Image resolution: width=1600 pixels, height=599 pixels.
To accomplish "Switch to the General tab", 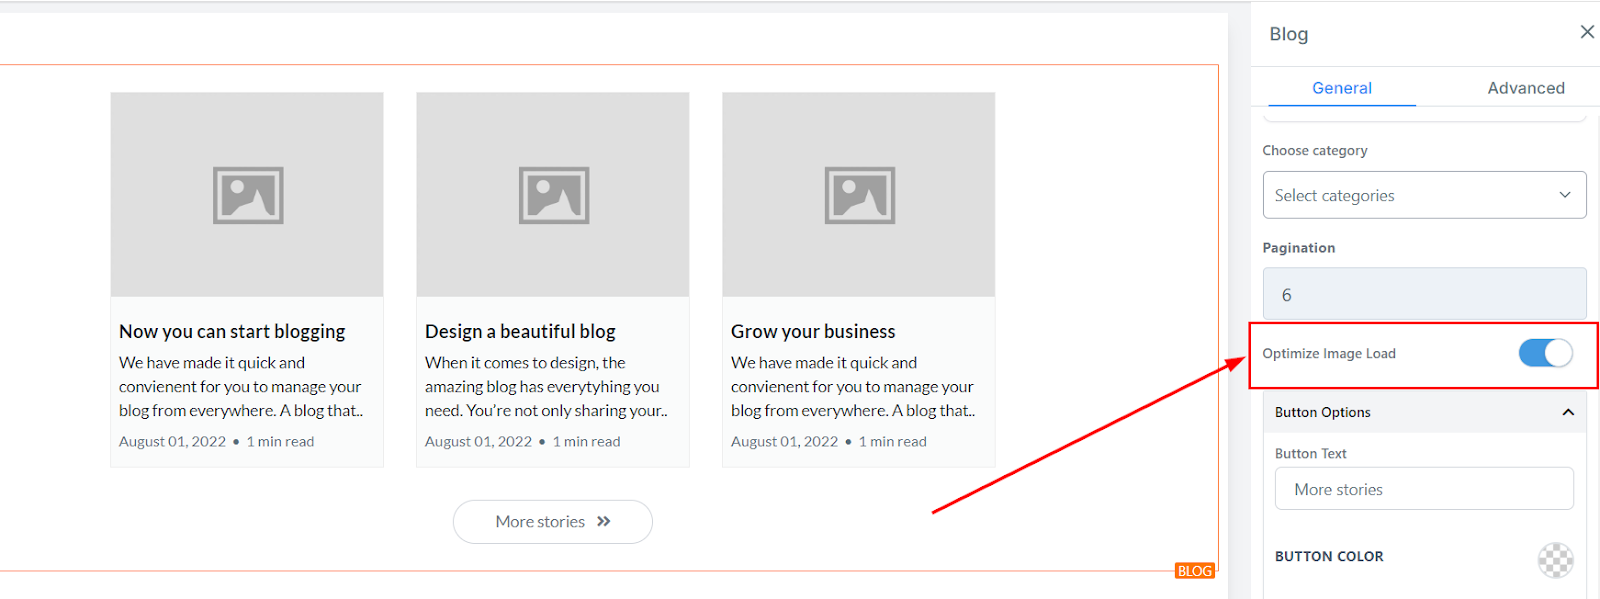I will [1342, 88].
